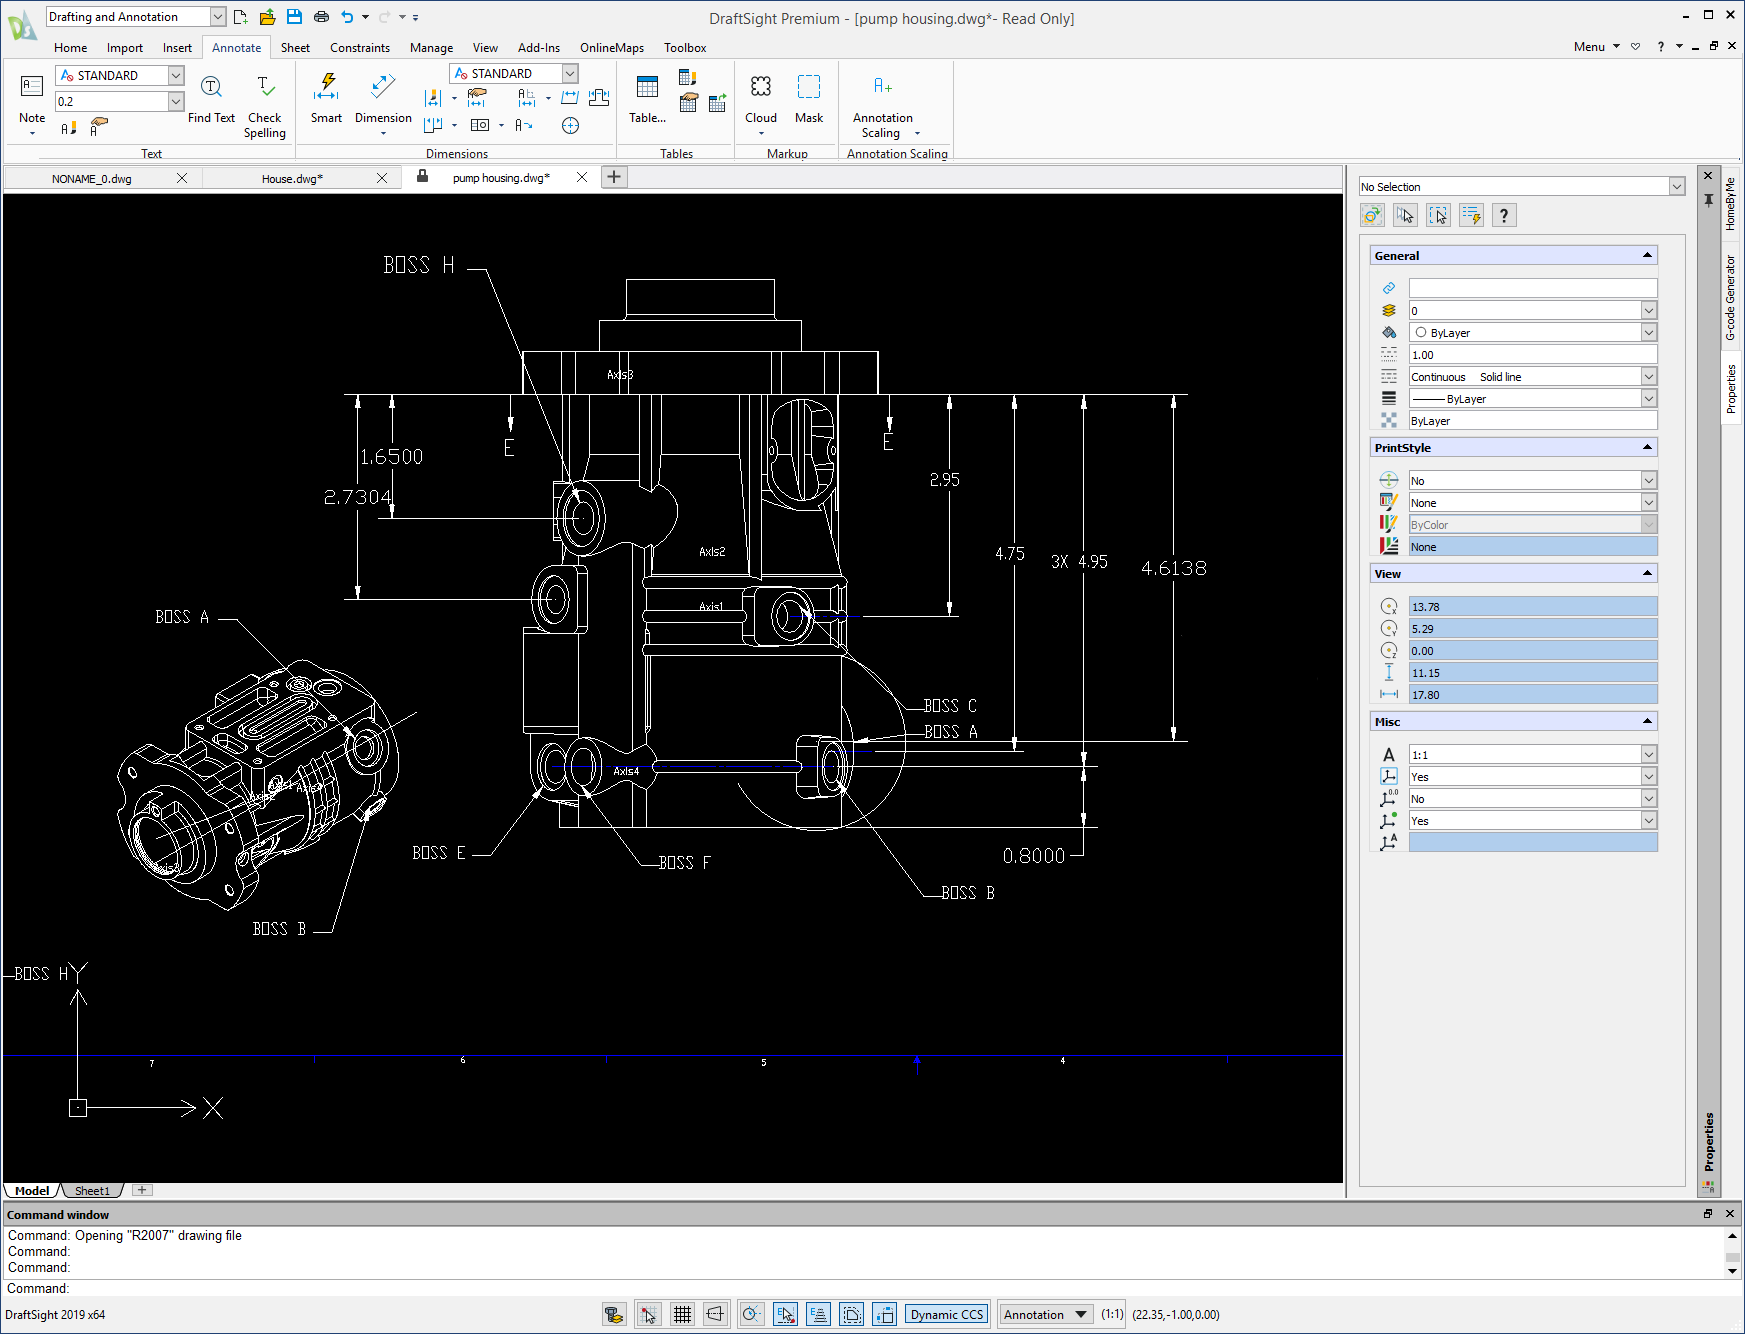Open the LineStyle dropdown showing Continuous
The height and width of the screenshot is (1334, 1745).
point(1648,376)
